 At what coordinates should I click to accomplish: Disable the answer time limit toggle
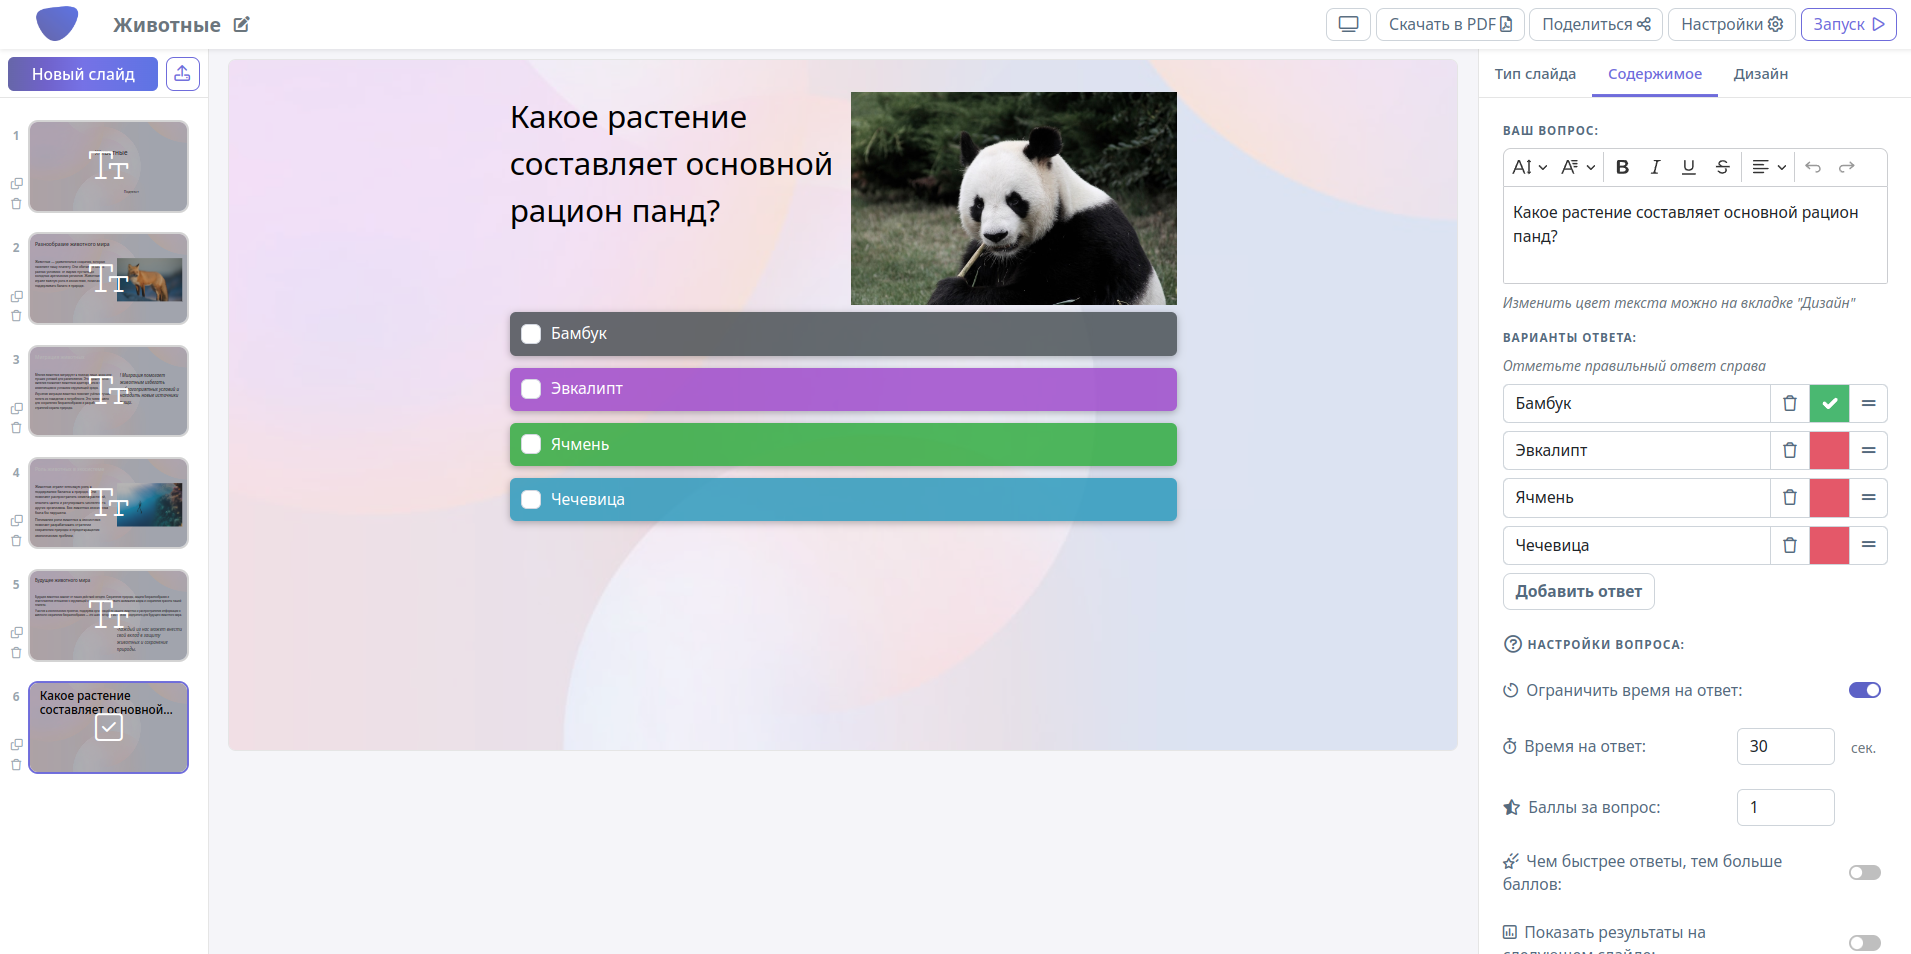pyautogui.click(x=1864, y=690)
